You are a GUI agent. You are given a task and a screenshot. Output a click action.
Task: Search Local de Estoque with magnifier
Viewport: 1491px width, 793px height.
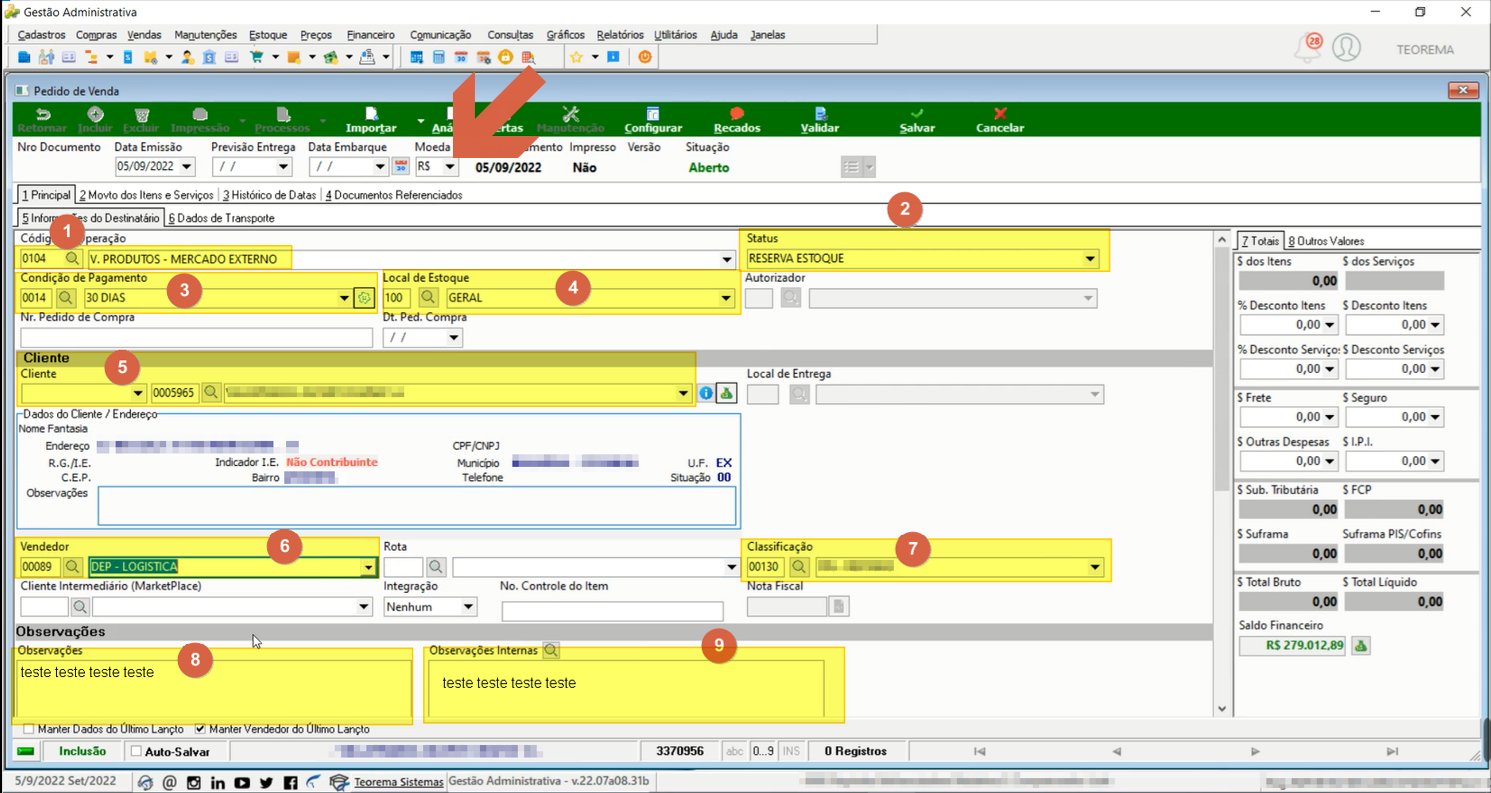tap(428, 298)
